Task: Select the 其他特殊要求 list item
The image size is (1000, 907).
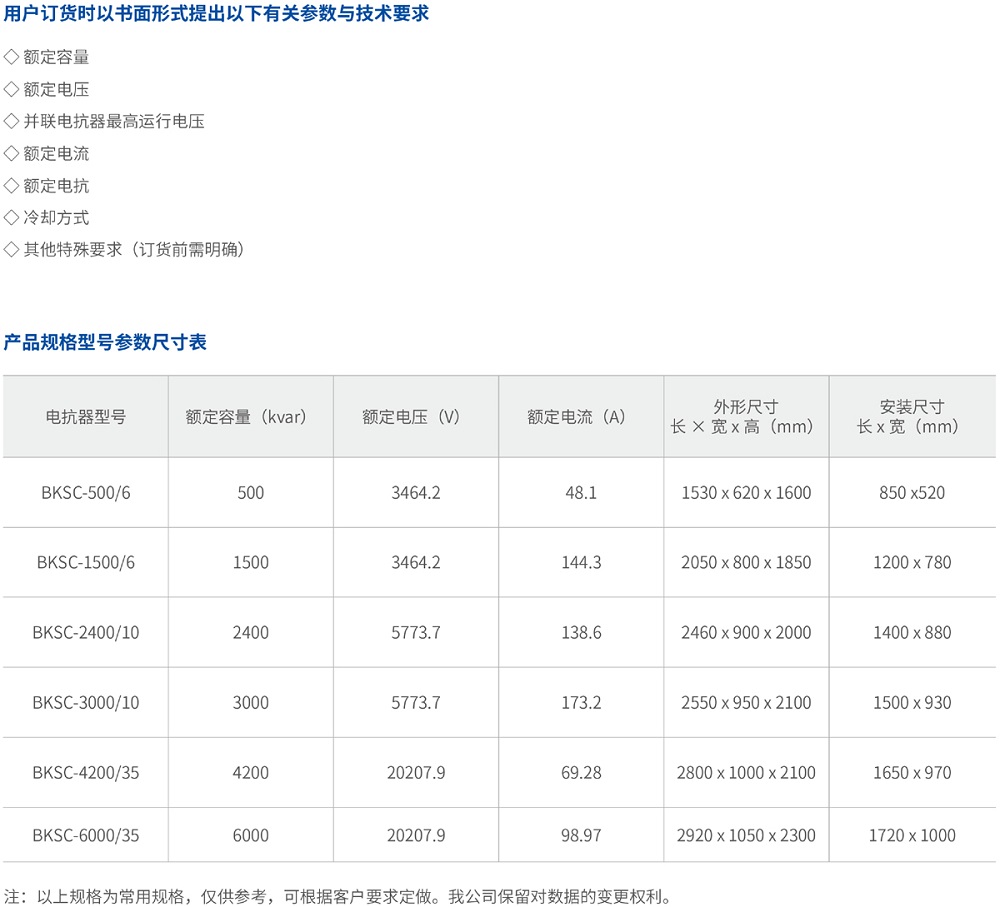Action: click(134, 249)
